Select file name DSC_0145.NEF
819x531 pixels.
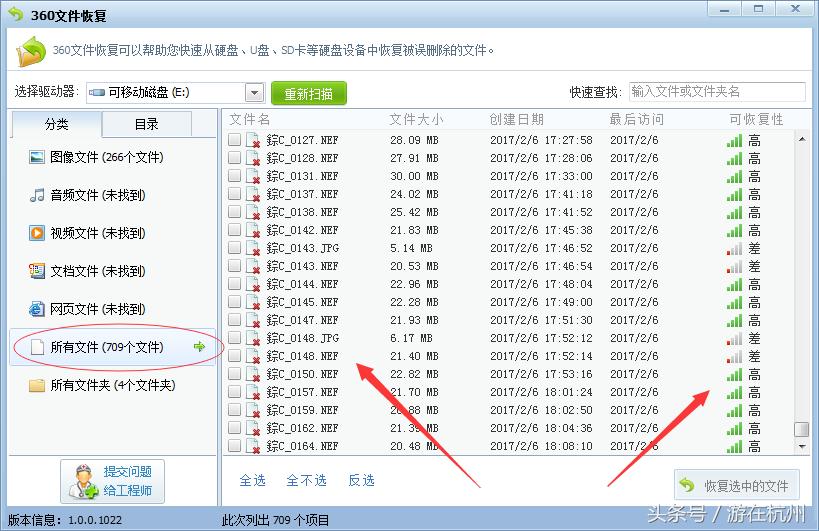click(x=302, y=303)
